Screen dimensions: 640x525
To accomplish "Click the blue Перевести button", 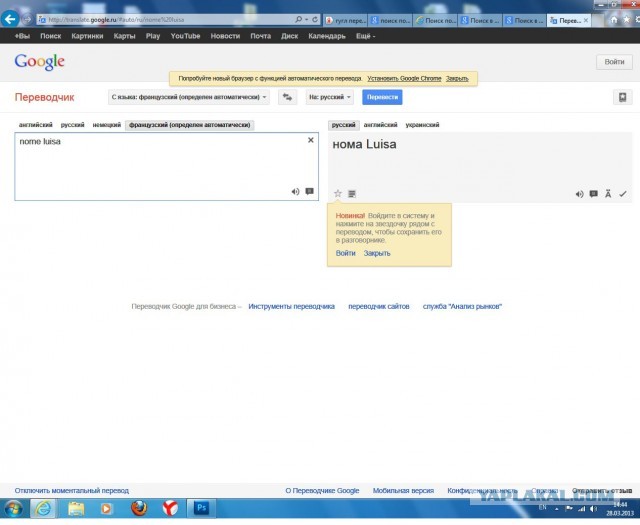I will (x=382, y=97).
